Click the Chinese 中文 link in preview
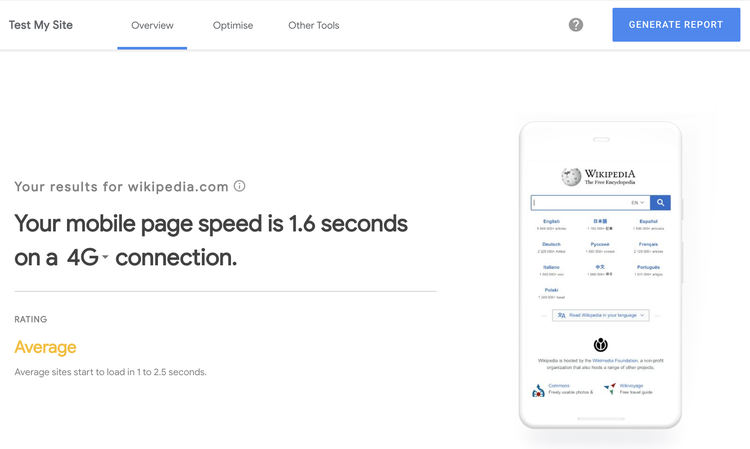 click(x=600, y=267)
